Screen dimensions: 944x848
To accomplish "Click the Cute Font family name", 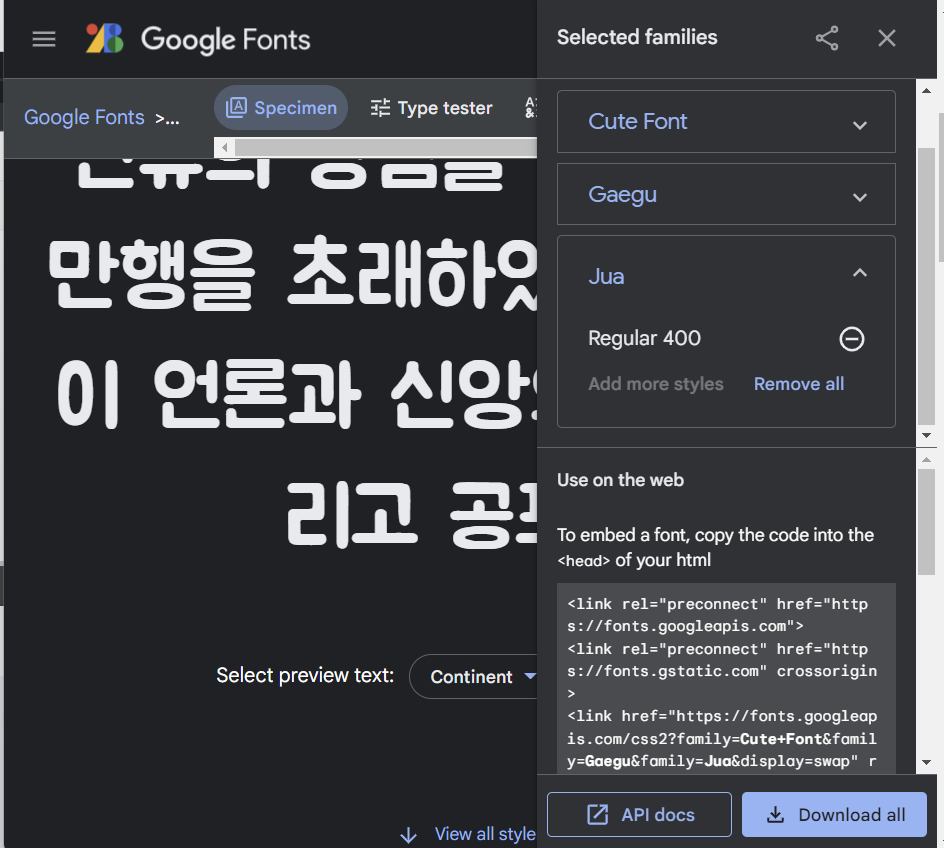I will pos(638,122).
